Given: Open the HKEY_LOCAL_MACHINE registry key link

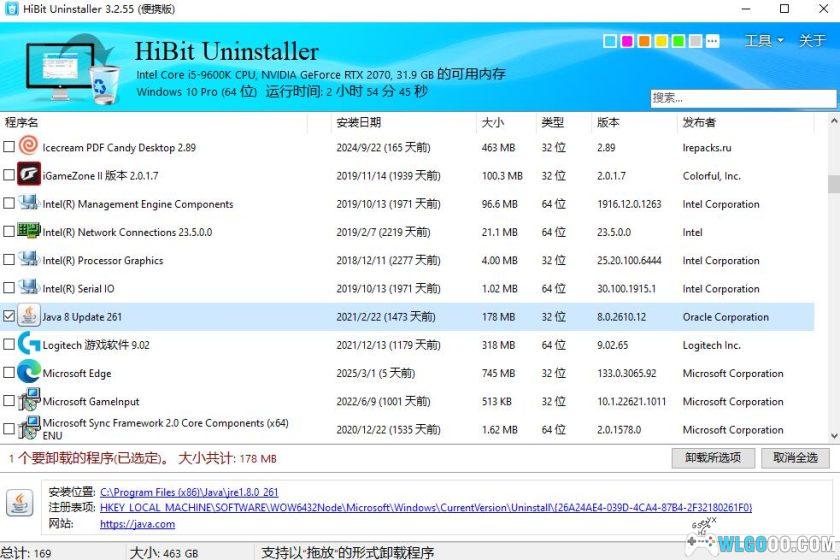Looking at the screenshot, I should click(x=426, y=507).
